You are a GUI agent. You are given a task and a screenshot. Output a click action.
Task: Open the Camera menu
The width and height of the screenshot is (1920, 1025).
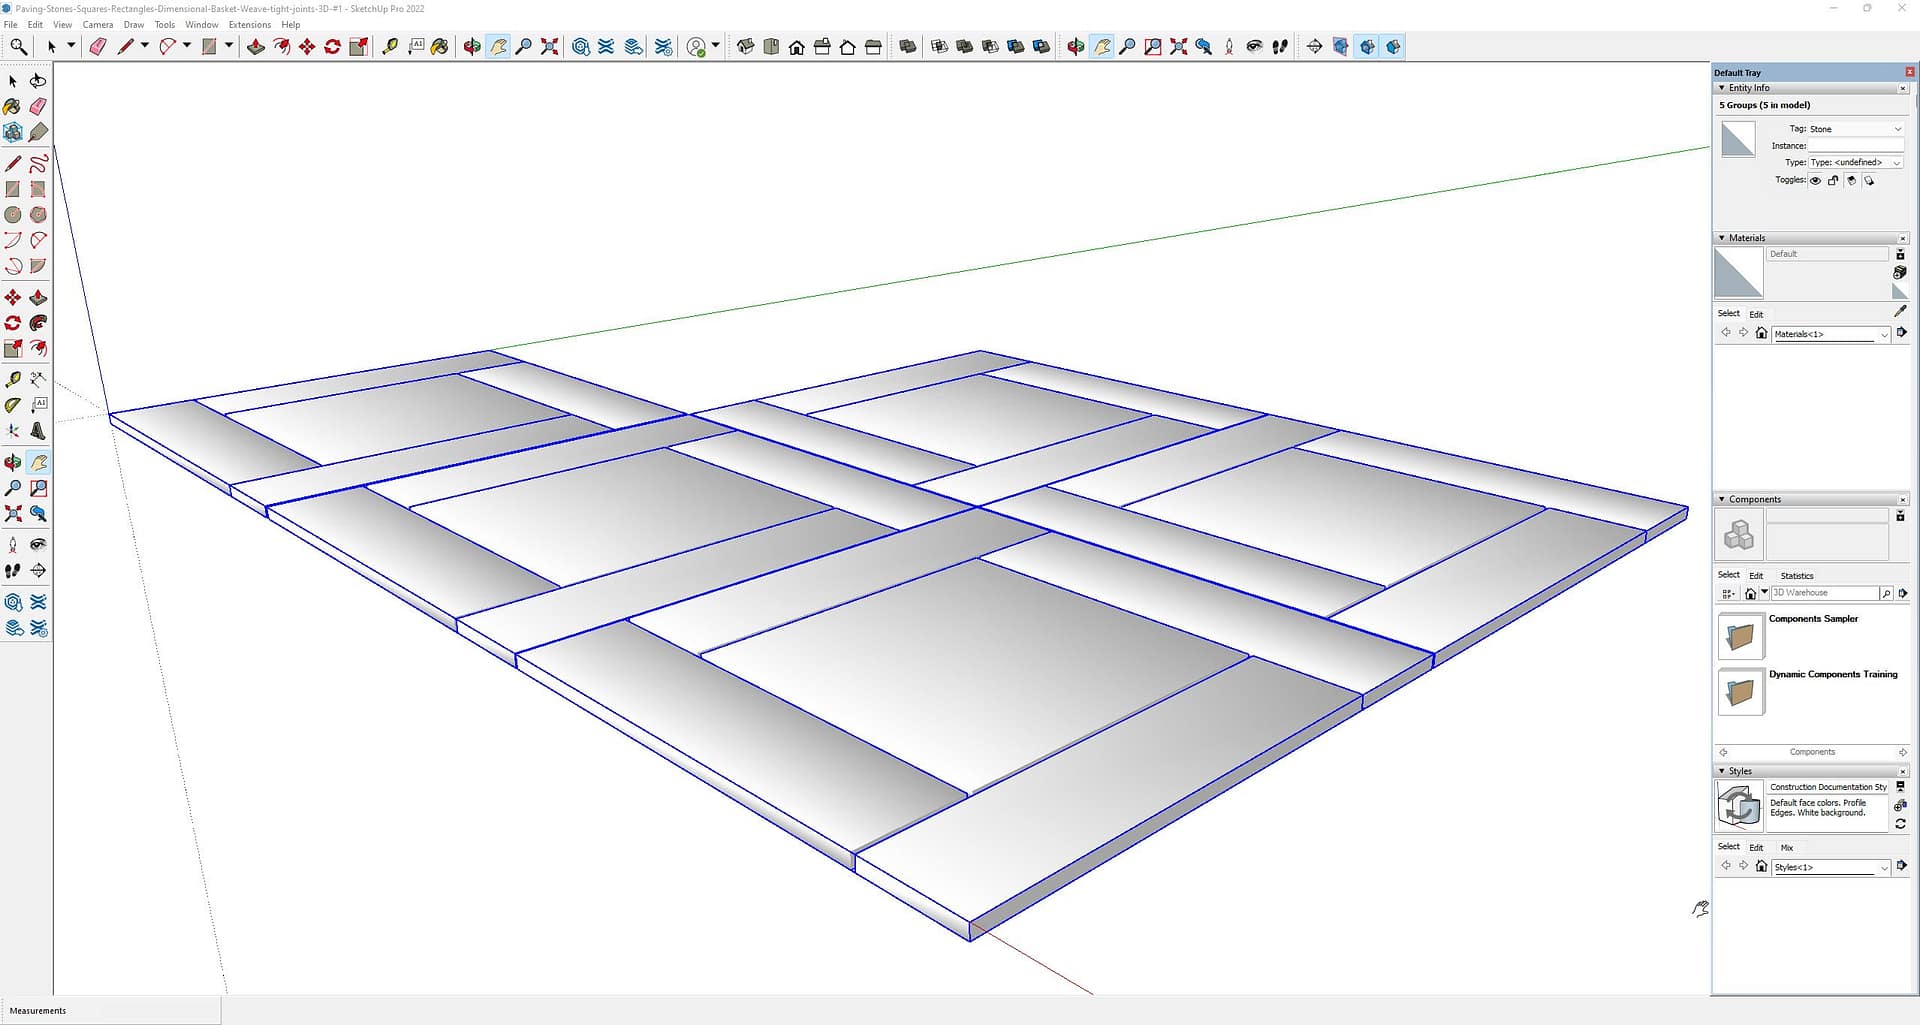pyautogui.click(x=98, y=25)
